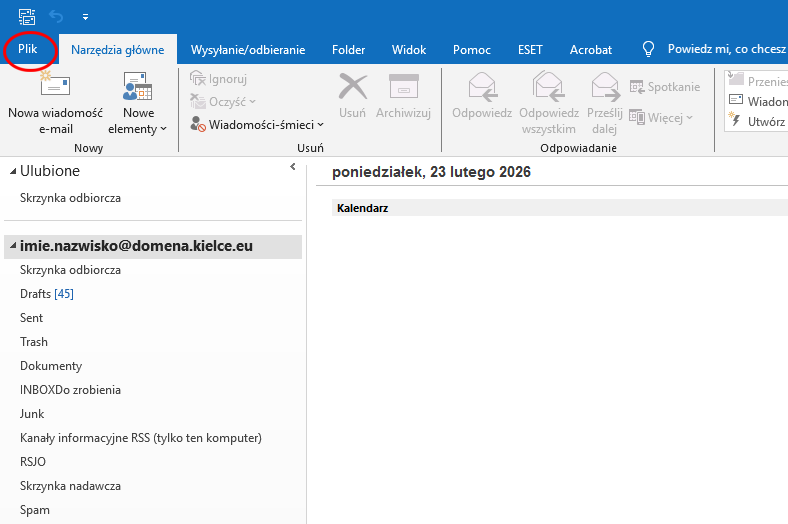Click the lightbulb Tell Me icon

[x=648, y=49]
